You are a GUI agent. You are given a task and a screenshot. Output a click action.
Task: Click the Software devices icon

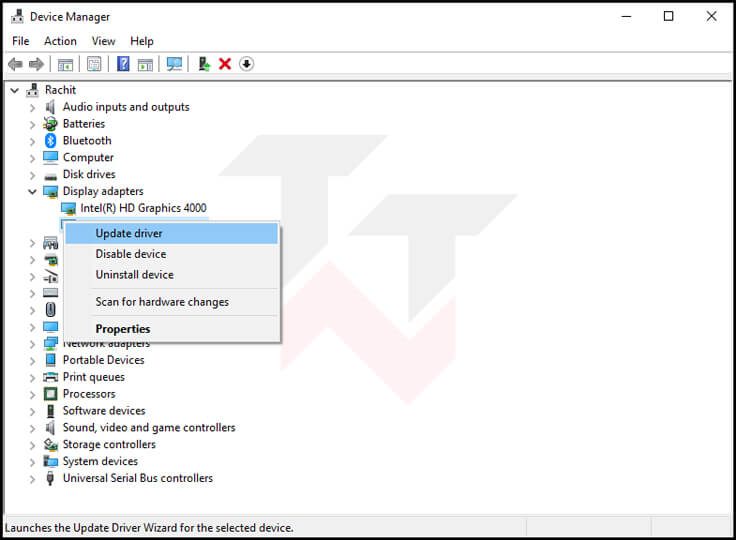(x=50, y=411)
